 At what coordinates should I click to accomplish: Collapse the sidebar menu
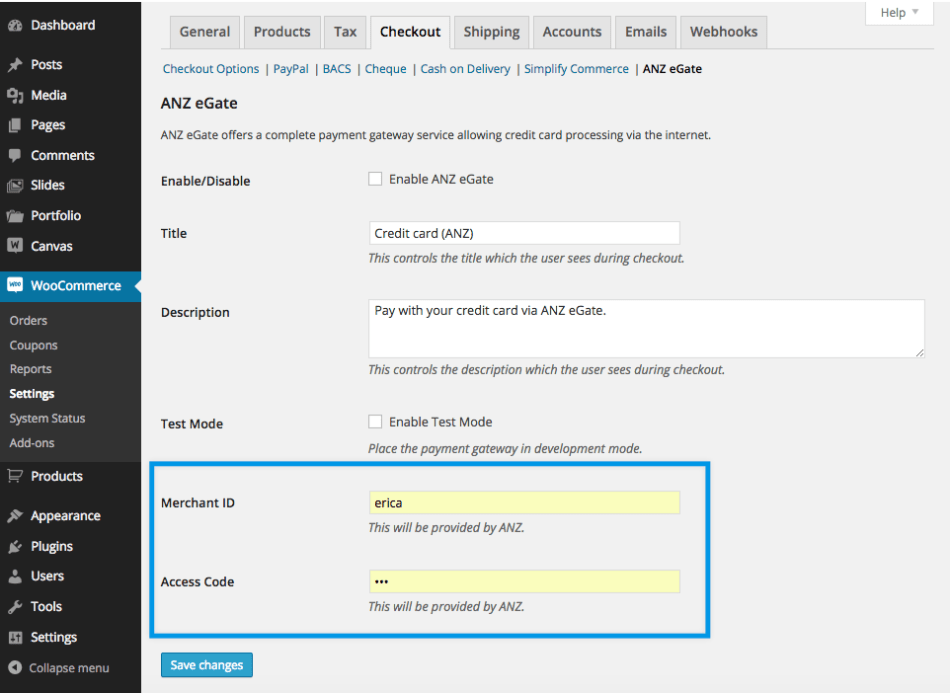(59, 668)
